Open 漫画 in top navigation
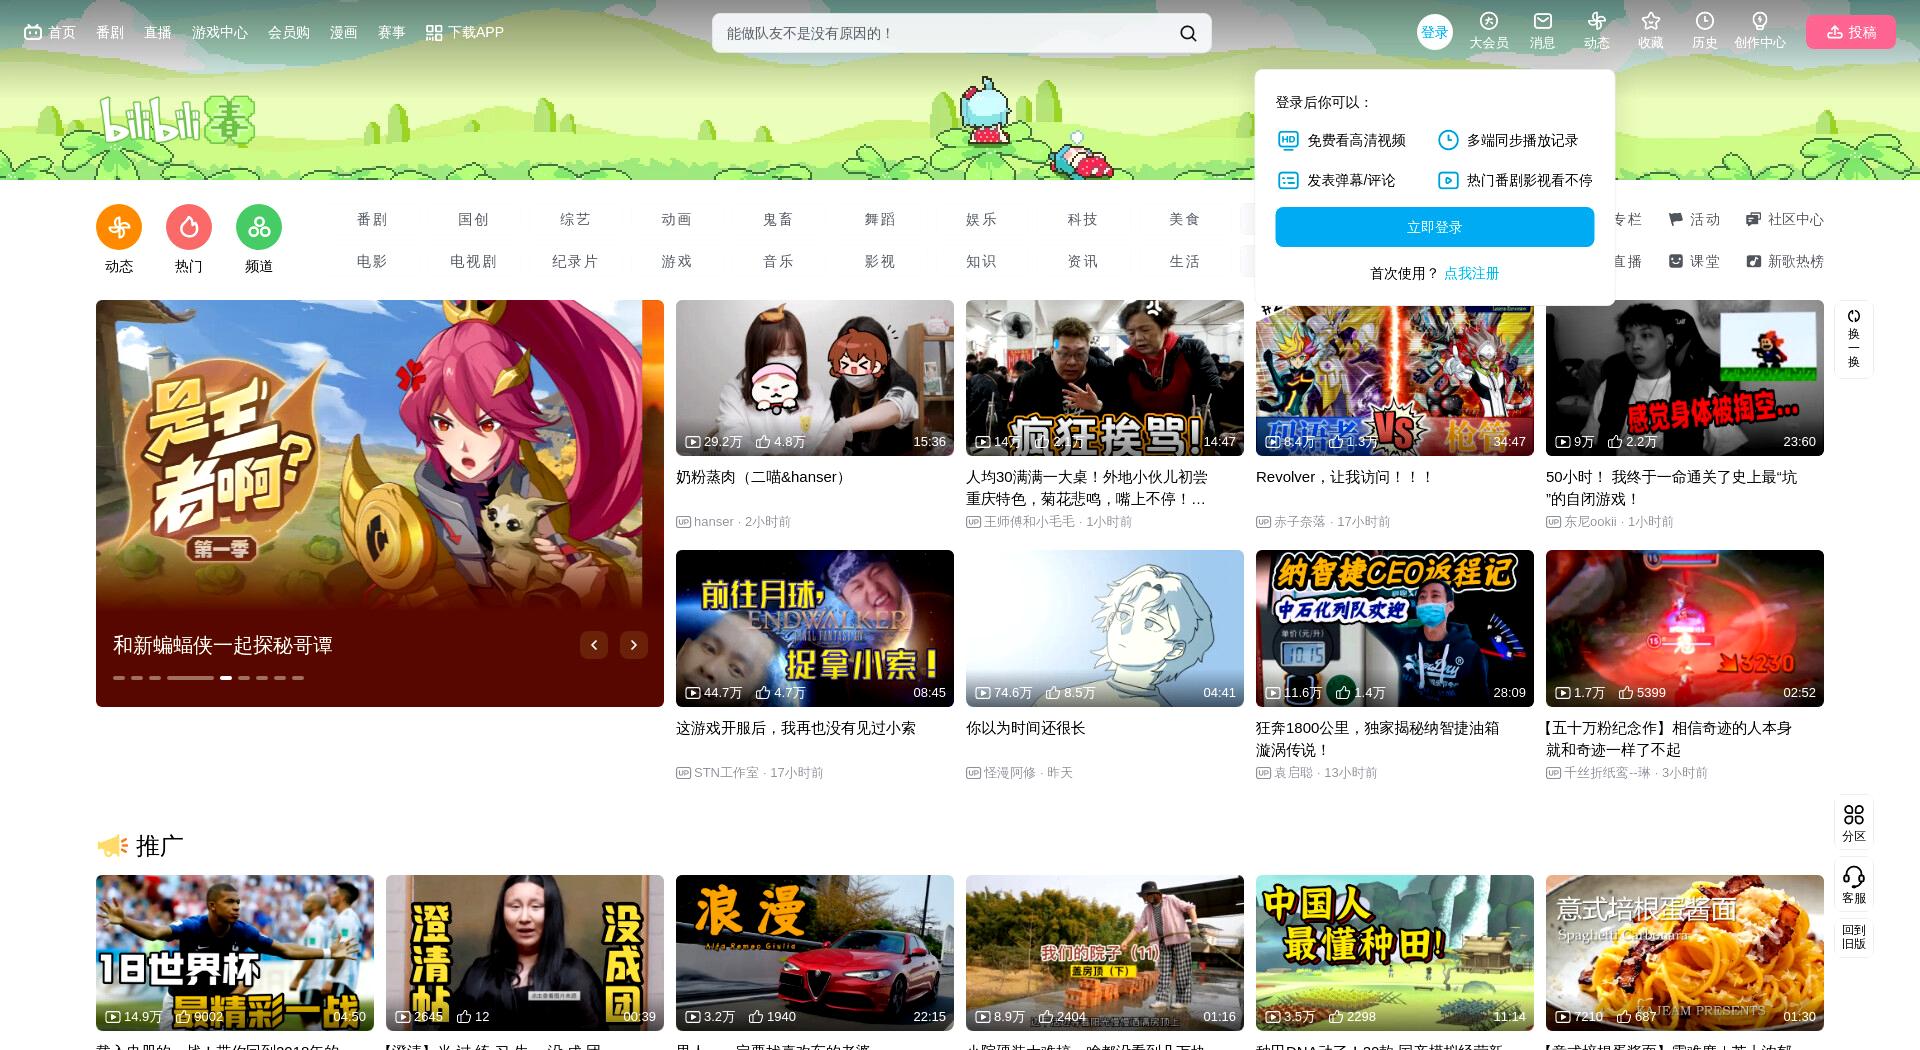The height and width of the screenshot is (1050, 1920). pos(344,32)
